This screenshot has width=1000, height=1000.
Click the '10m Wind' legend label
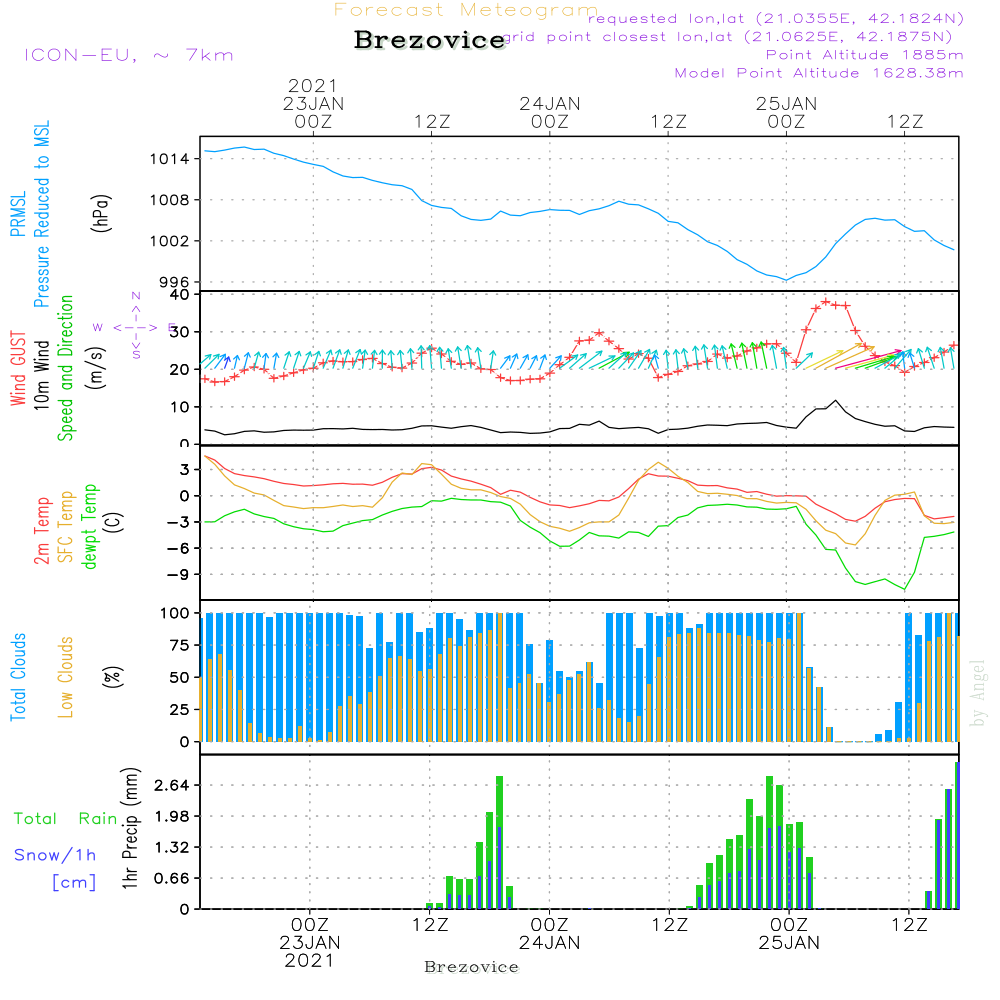point(41,375)
